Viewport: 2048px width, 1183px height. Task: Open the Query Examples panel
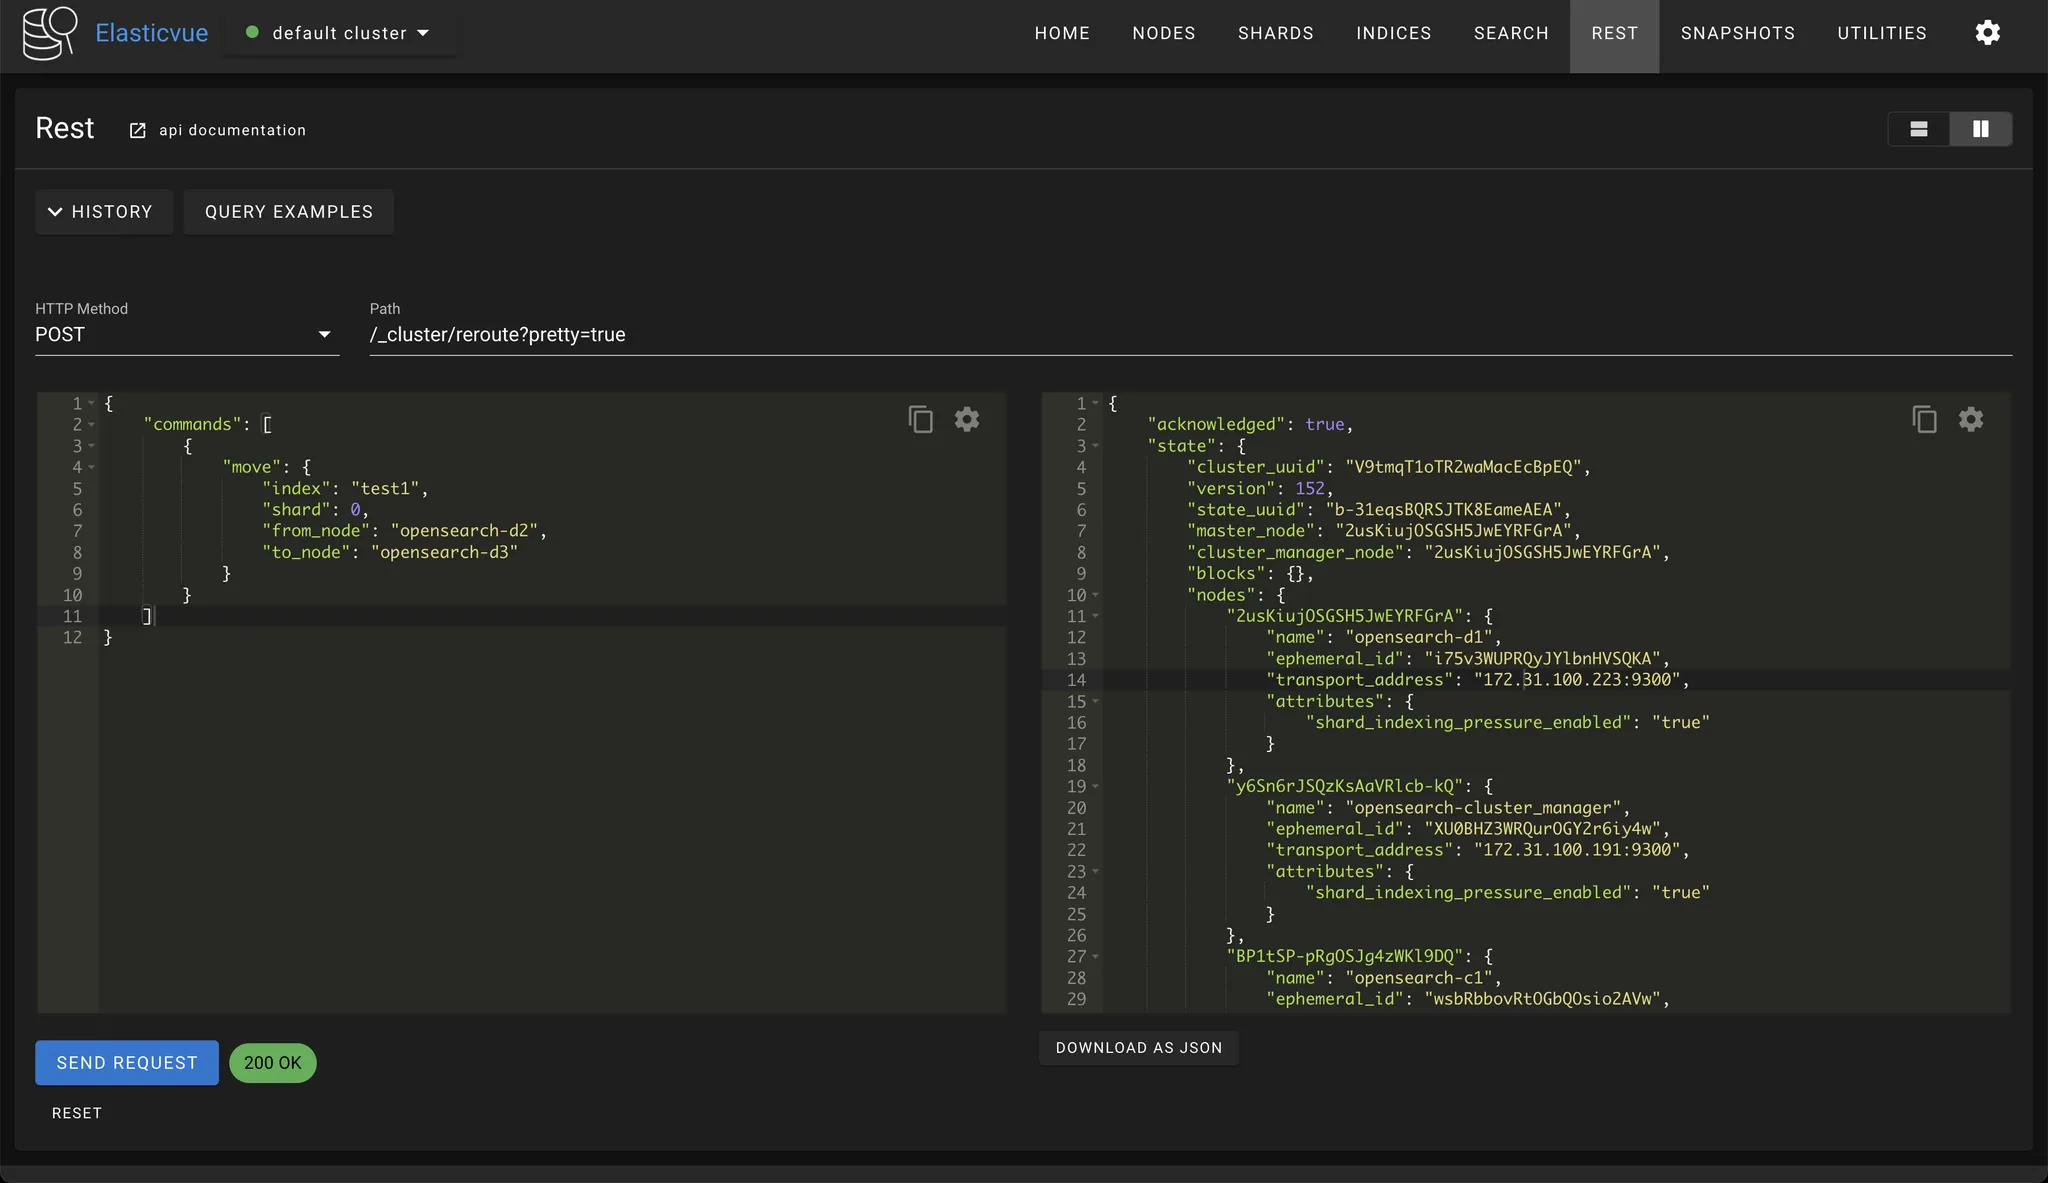coord(288,212)
